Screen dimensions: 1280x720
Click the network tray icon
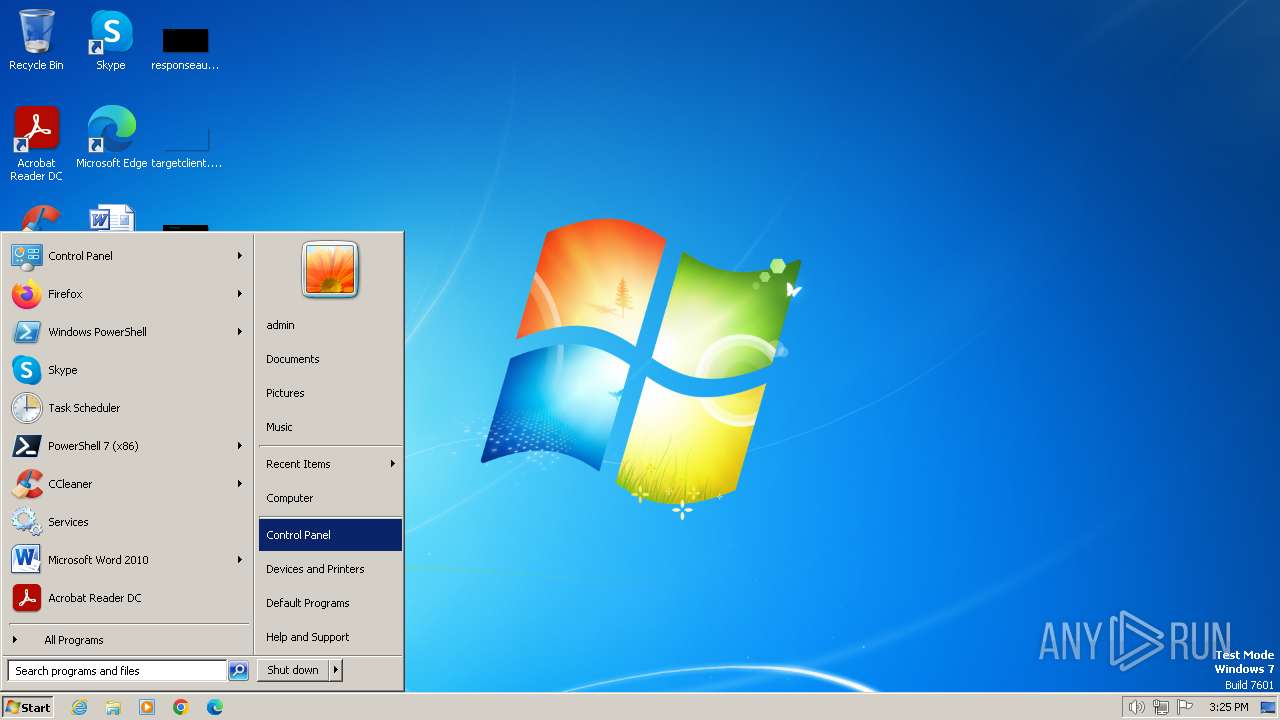point(1161,707)
